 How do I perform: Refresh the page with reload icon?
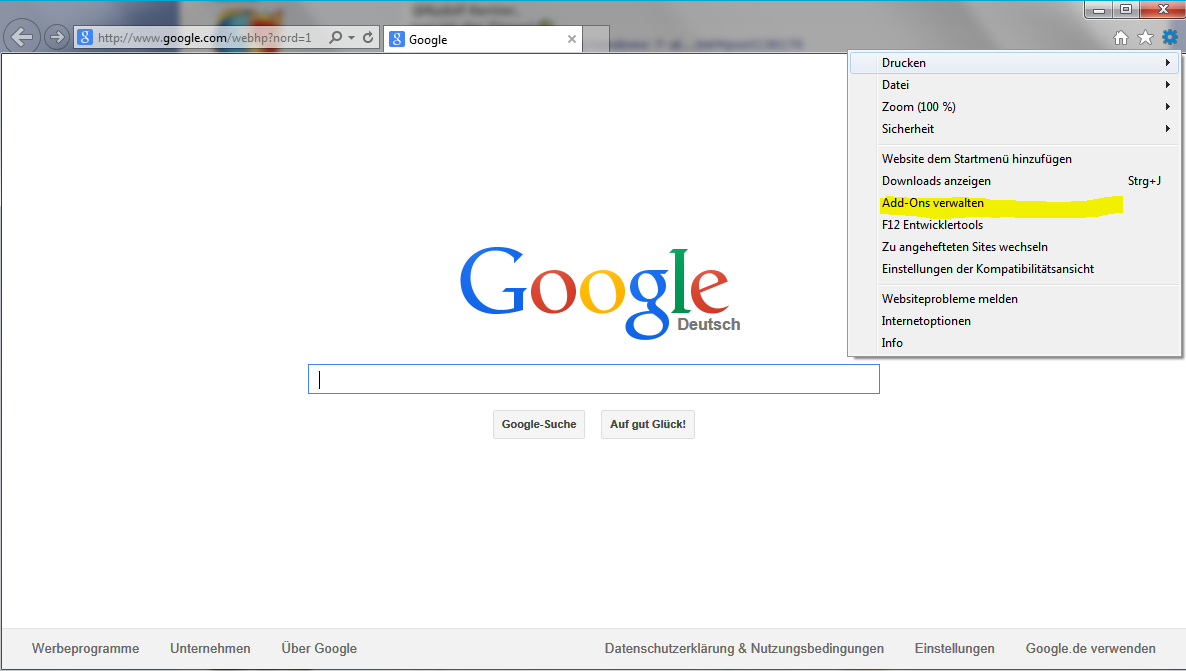[368, 37]
